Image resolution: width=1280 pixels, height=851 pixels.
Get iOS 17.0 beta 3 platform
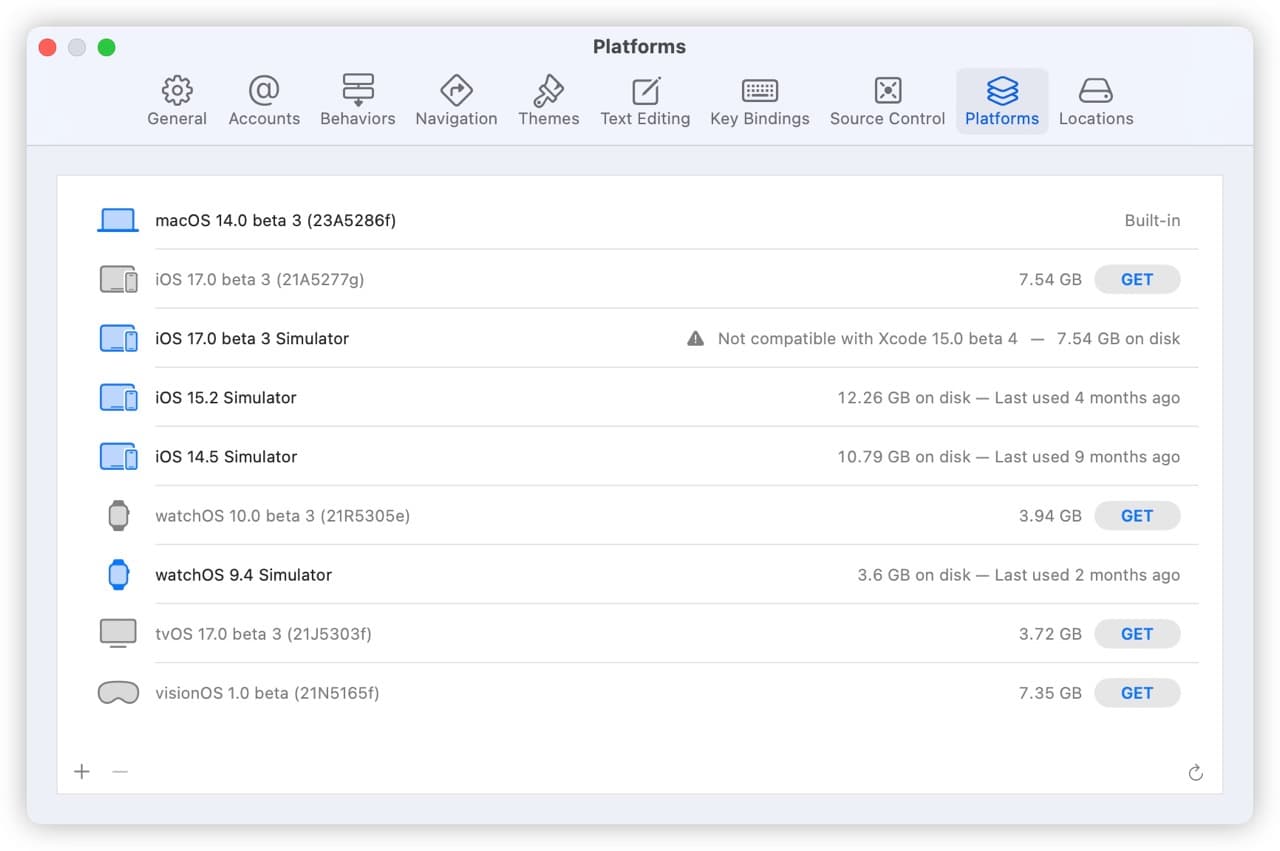(1137, 279)
